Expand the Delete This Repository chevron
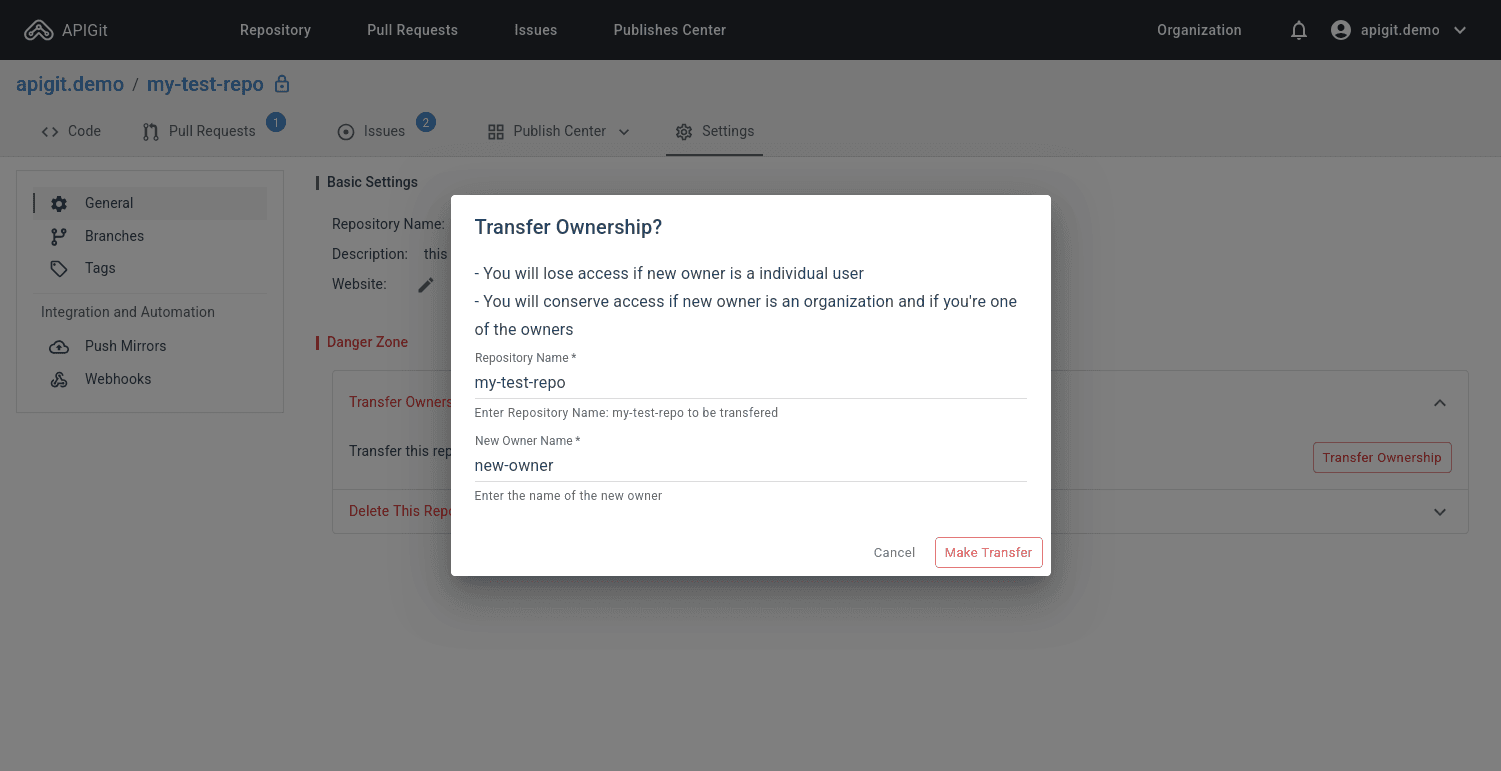This screenshot has height=771, width=1501. [1440, 512]
